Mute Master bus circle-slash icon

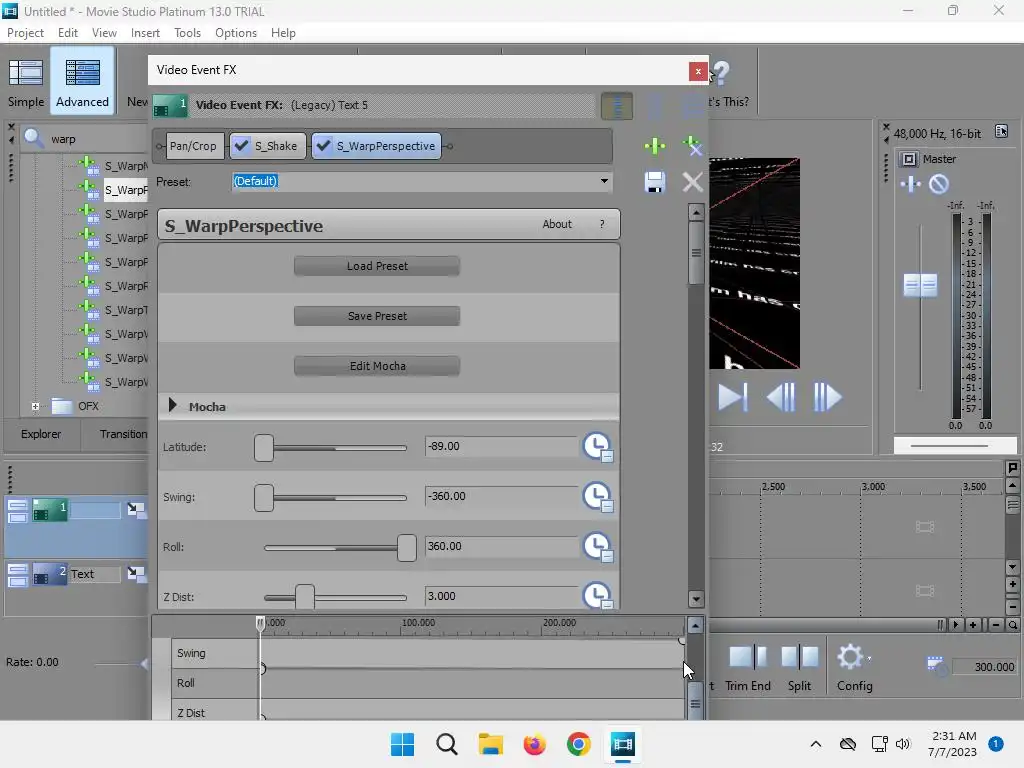click(938, 185)
